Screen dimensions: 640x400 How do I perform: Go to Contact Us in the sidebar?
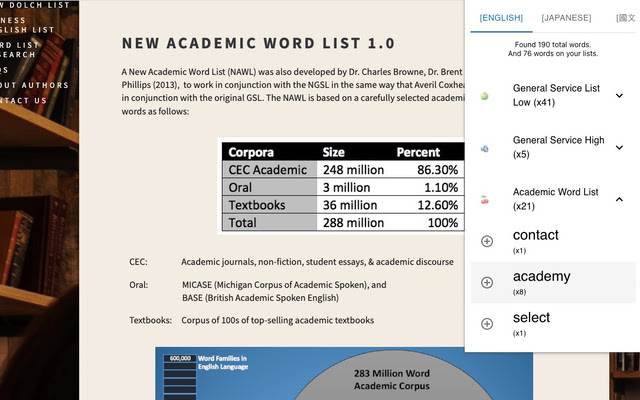[x=23, y=100]
